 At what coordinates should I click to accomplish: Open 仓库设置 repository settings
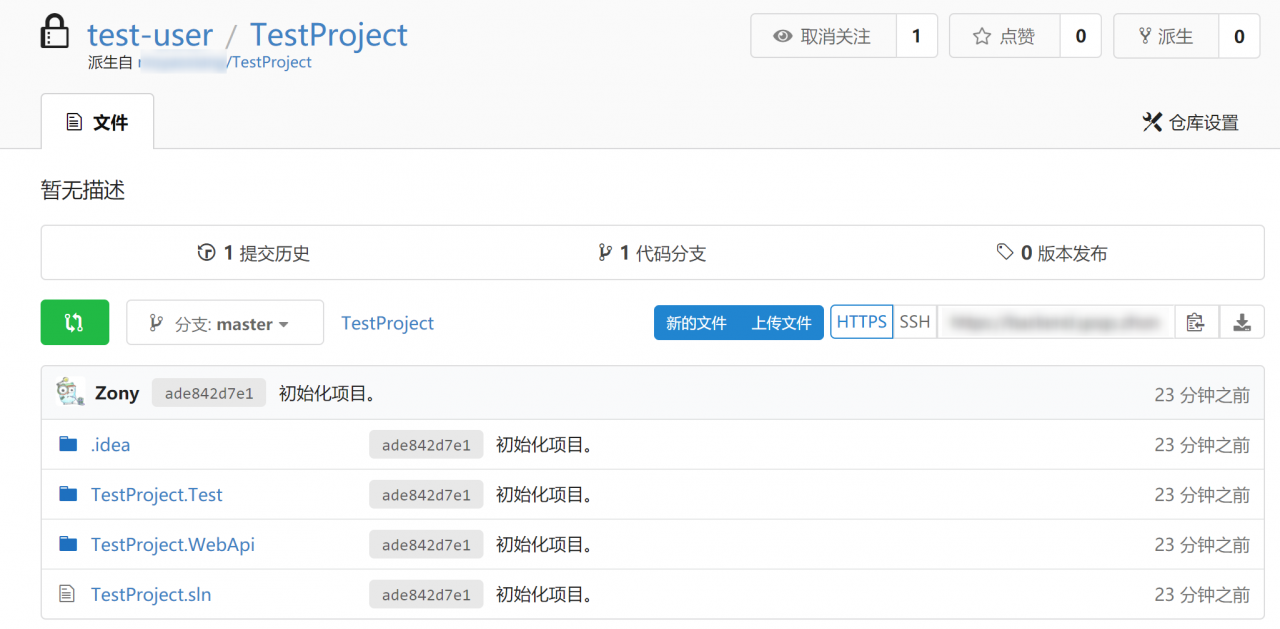pos(1190,122)
